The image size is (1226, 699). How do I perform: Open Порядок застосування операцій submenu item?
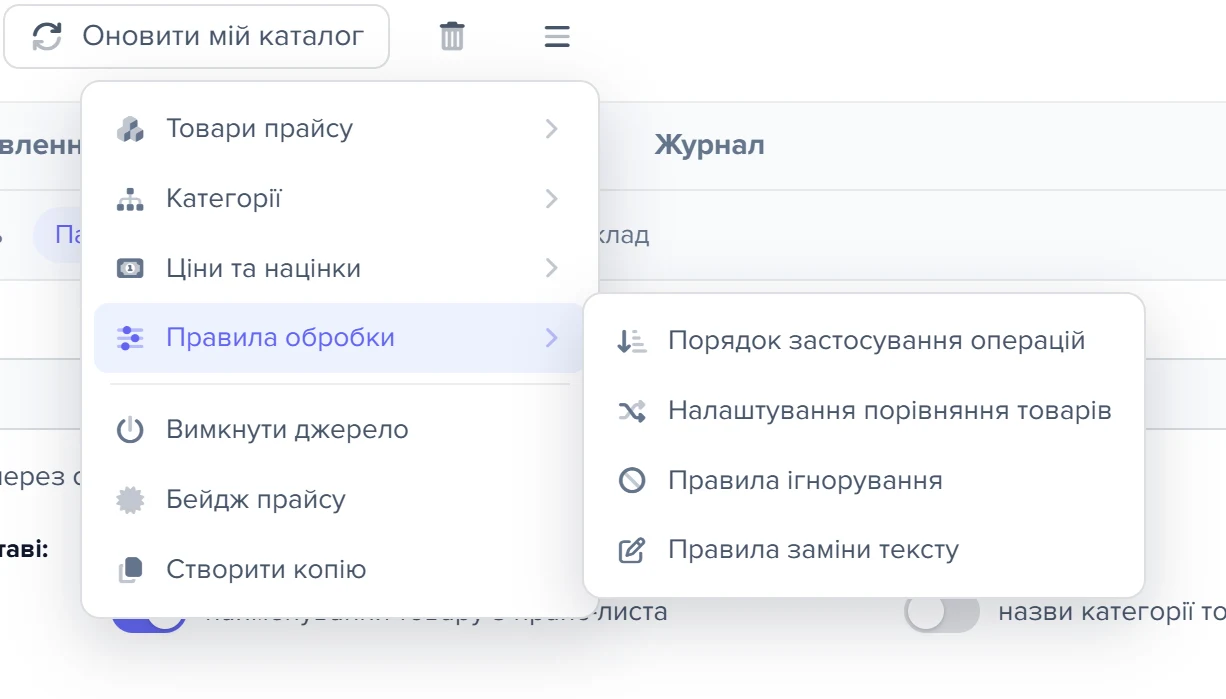864,341
